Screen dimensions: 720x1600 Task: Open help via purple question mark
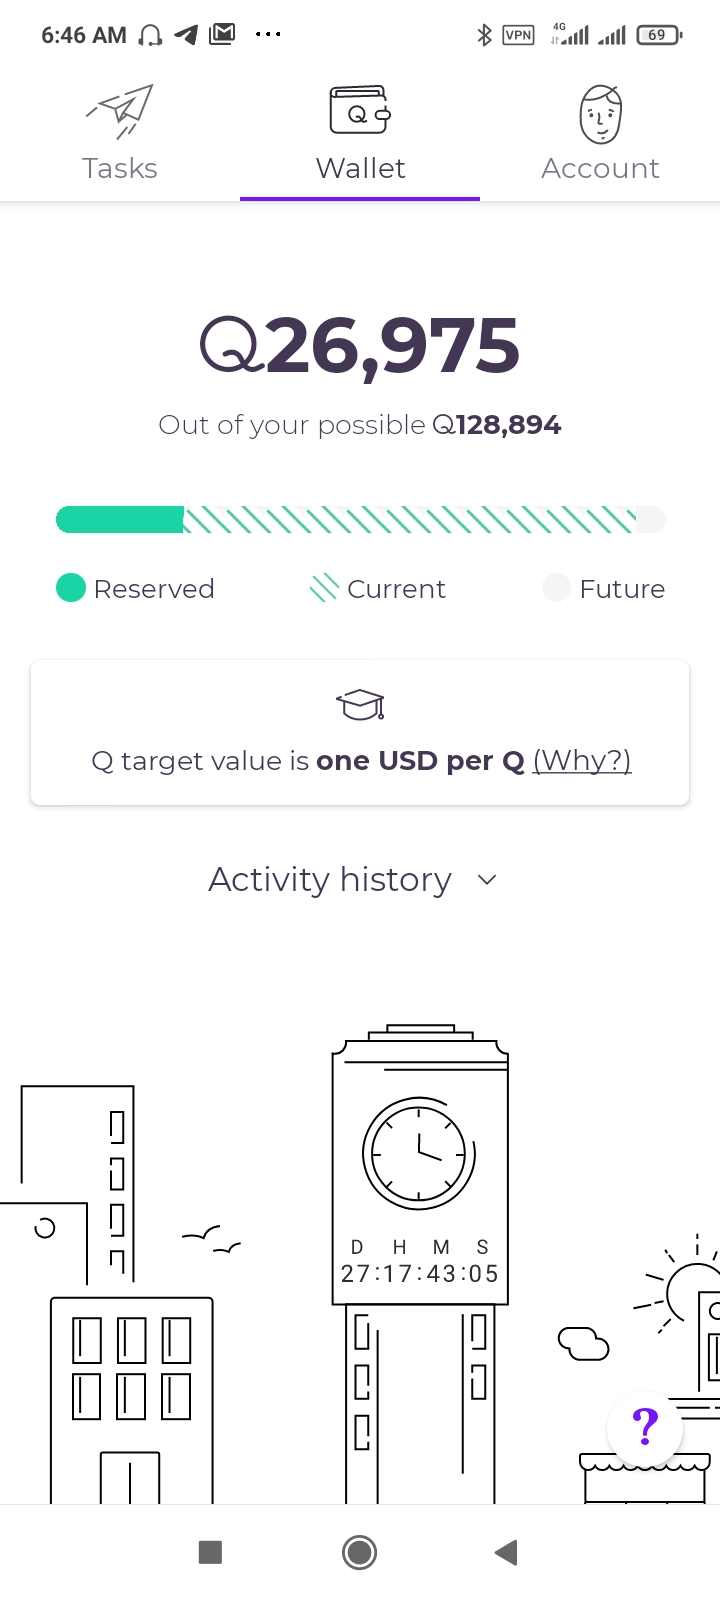tap(646, 1427)
